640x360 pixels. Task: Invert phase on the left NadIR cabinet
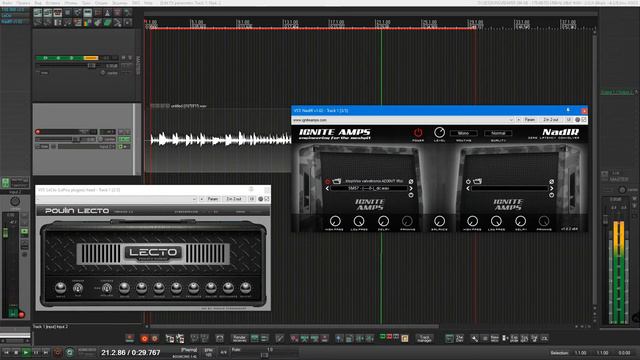point(411,181)
